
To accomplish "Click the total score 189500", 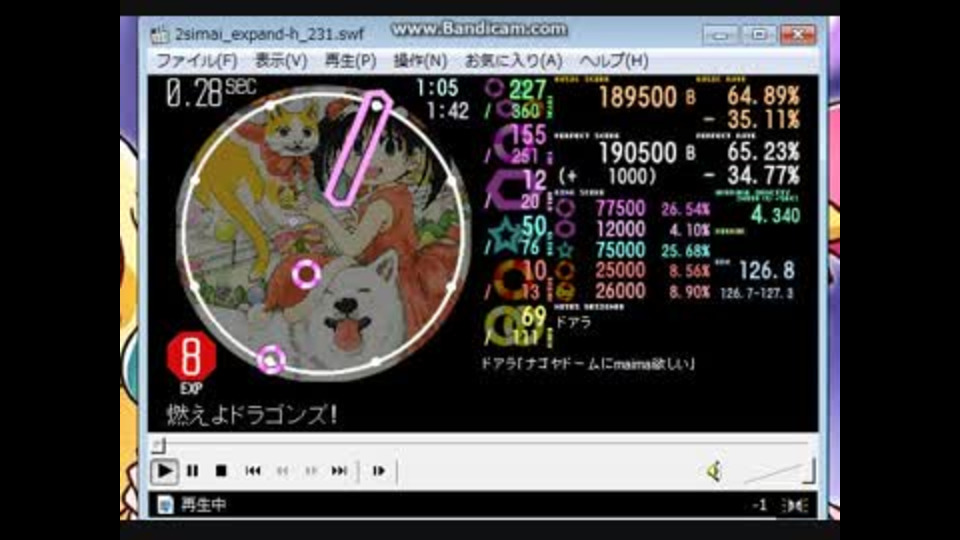I will click(x=637, y=97).
